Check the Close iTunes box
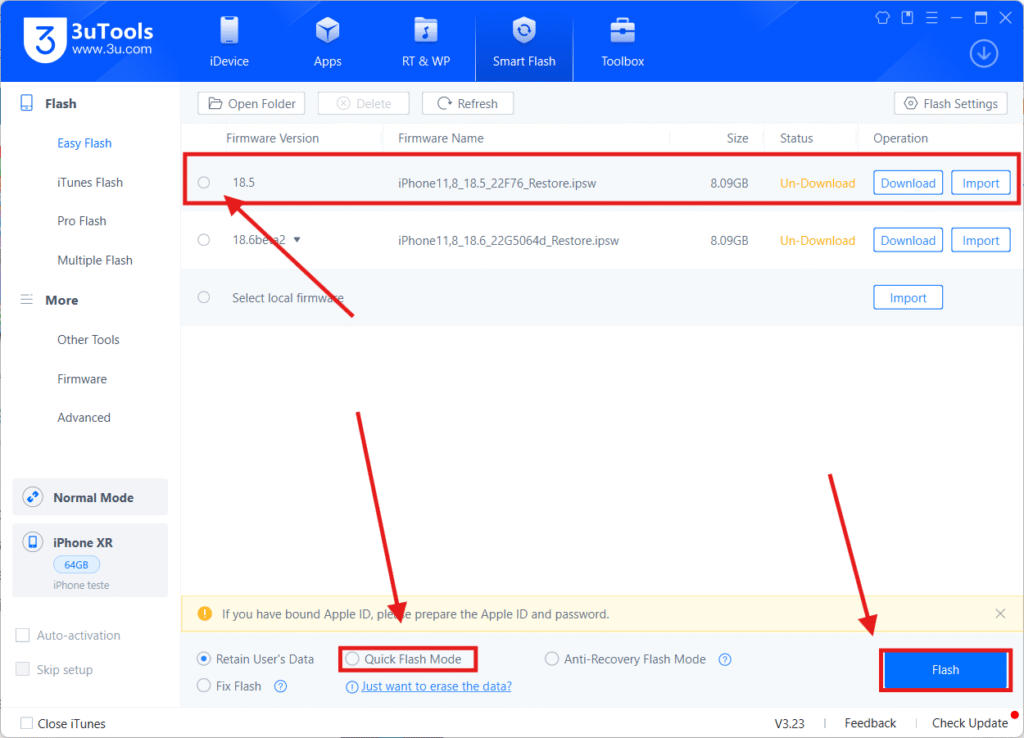 click(27, 723)
